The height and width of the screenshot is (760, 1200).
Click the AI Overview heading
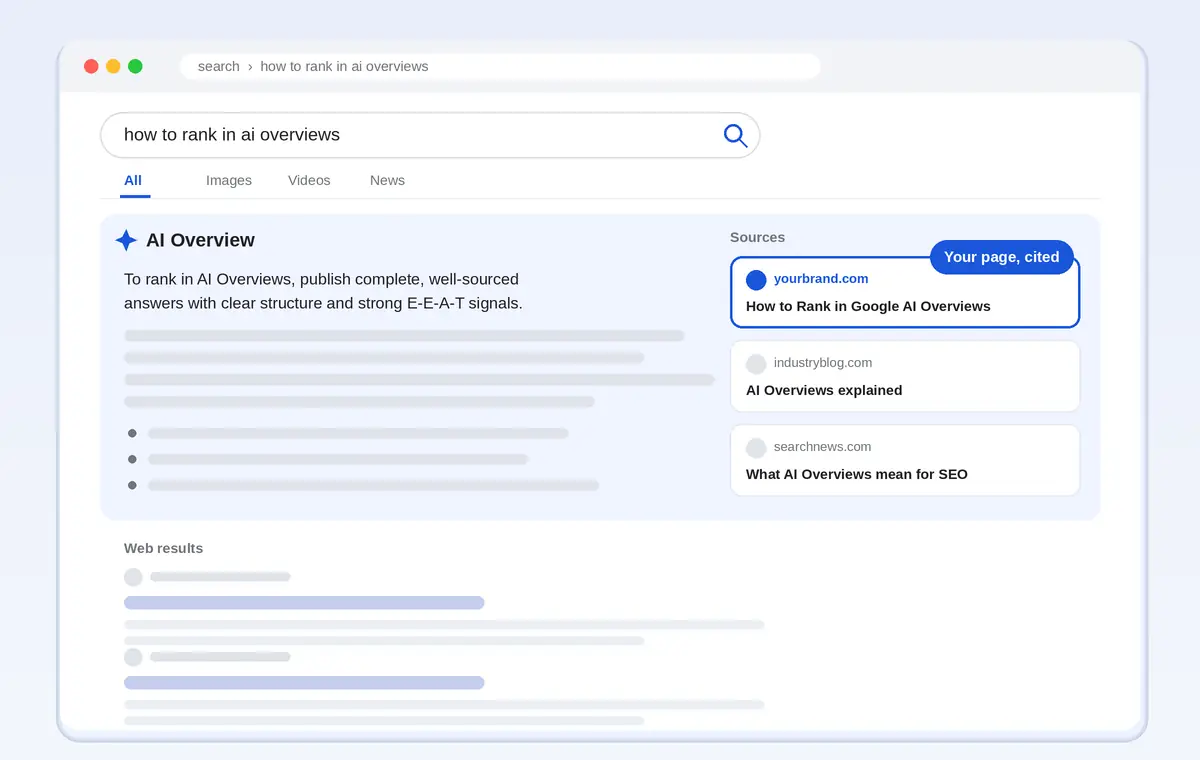click(x=200, y=240)
